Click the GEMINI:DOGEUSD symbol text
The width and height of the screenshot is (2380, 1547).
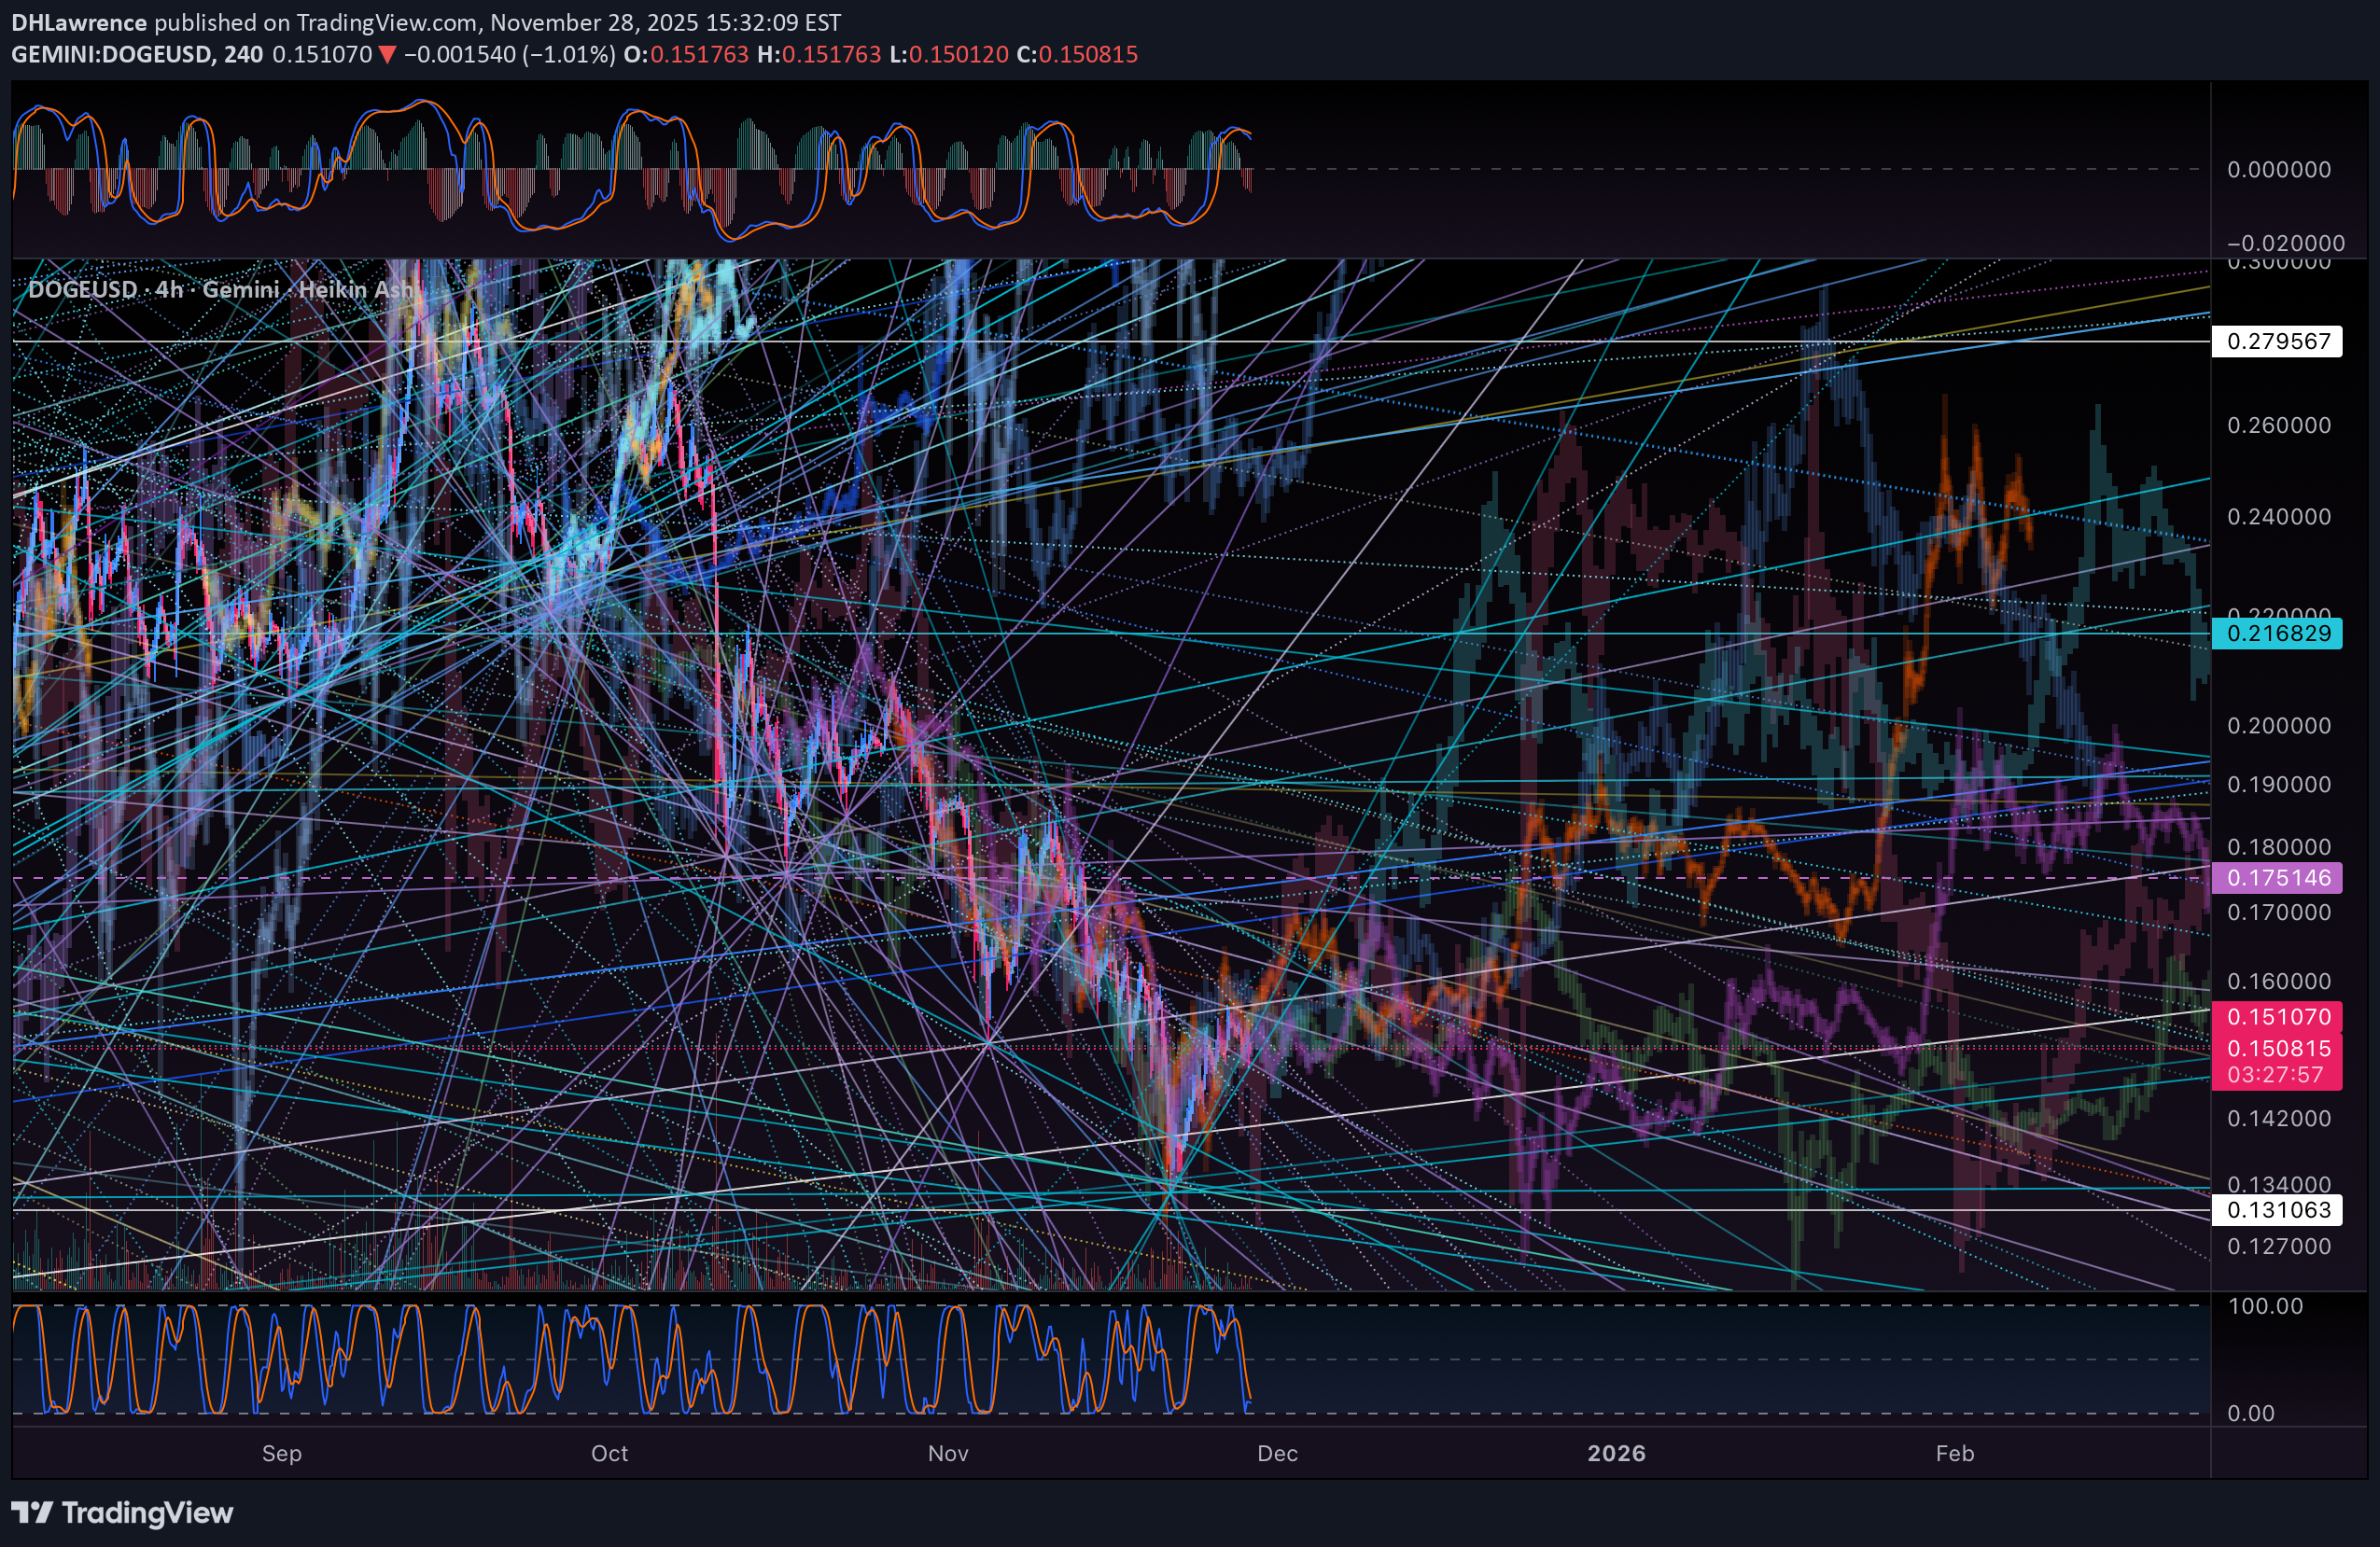coord(110,55)
